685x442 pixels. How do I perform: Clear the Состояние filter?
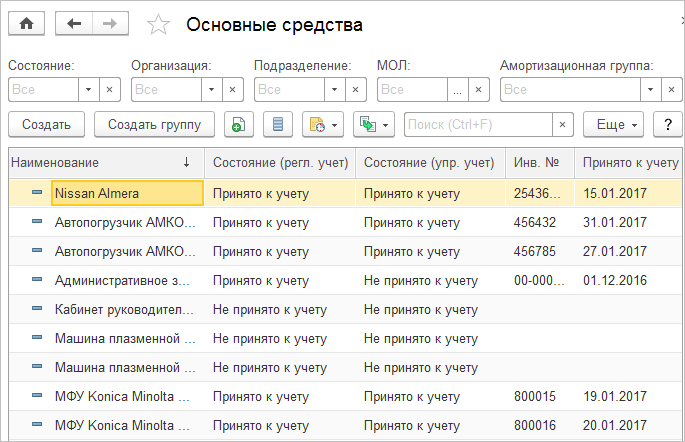pyautogui.click(x=110, y=89)
